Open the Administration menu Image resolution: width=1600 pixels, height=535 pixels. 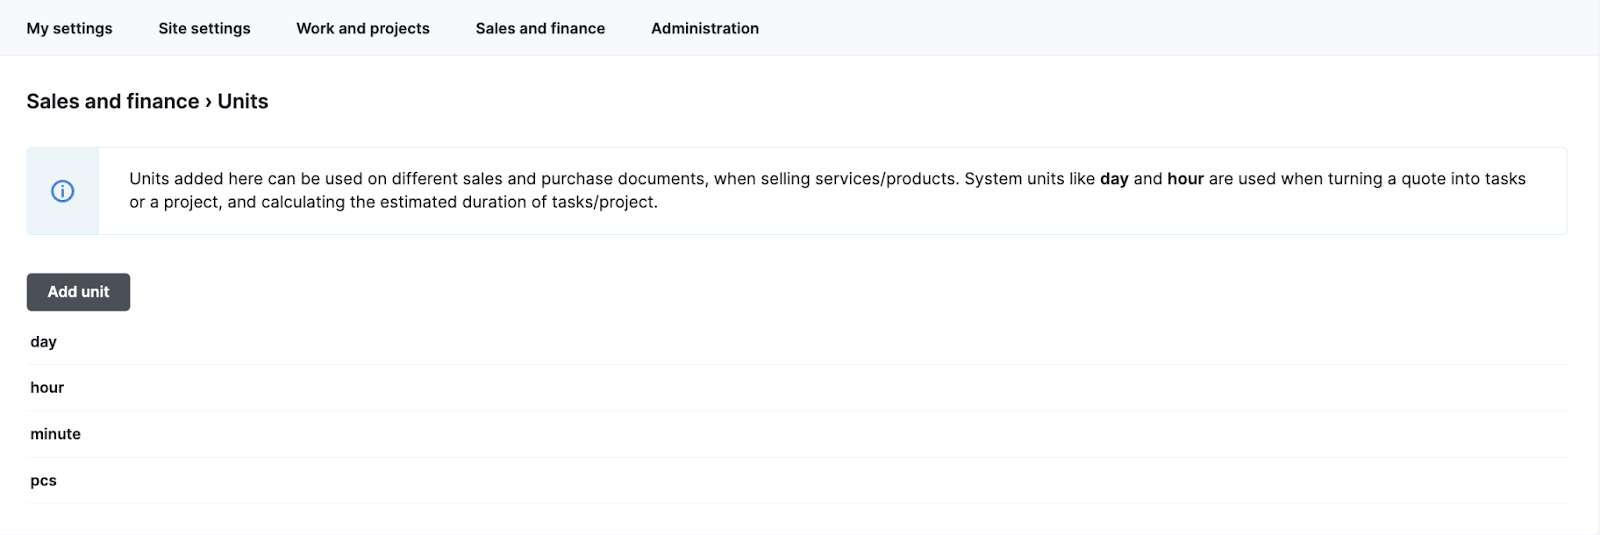[705, 28]
